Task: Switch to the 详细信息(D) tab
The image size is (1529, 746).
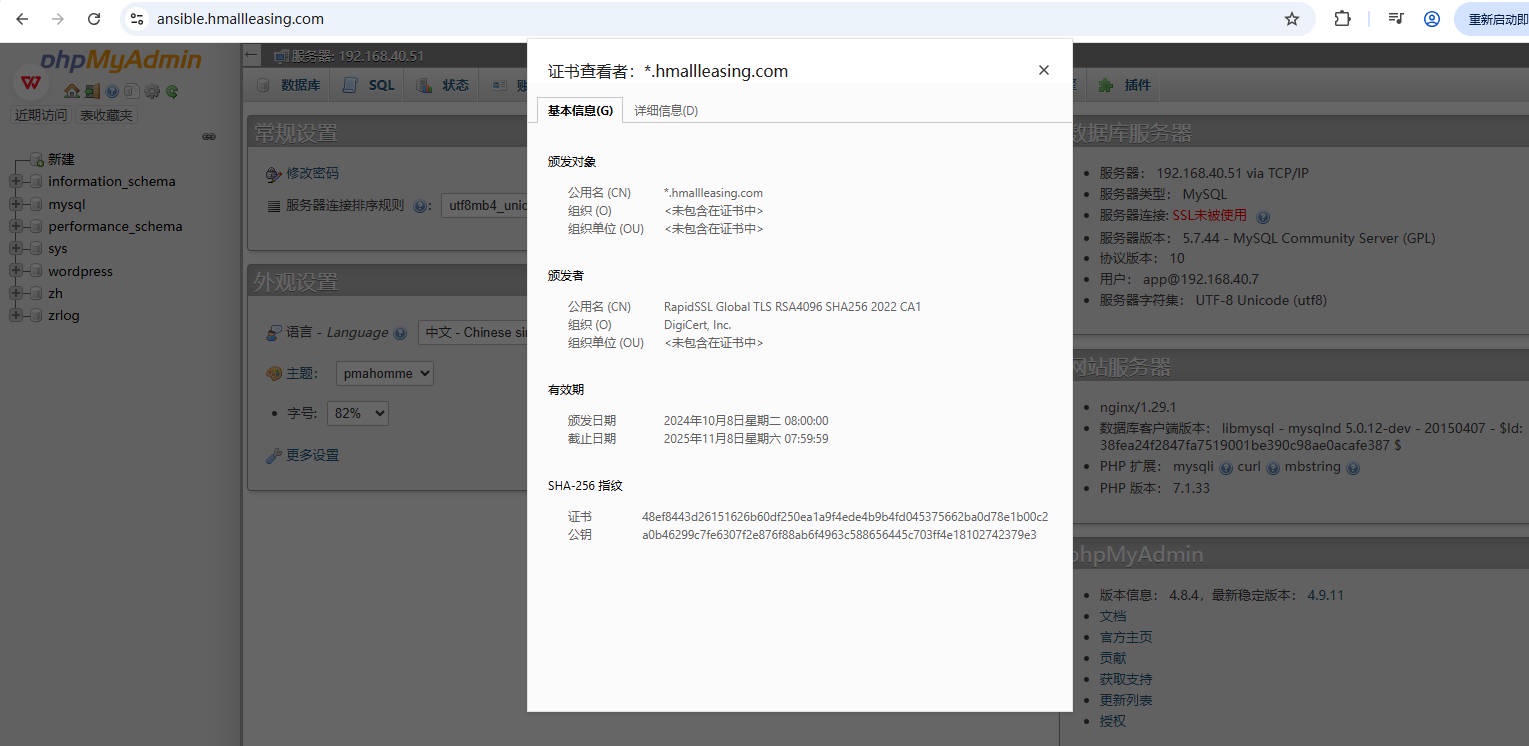Action: click(x=666, y=111)
